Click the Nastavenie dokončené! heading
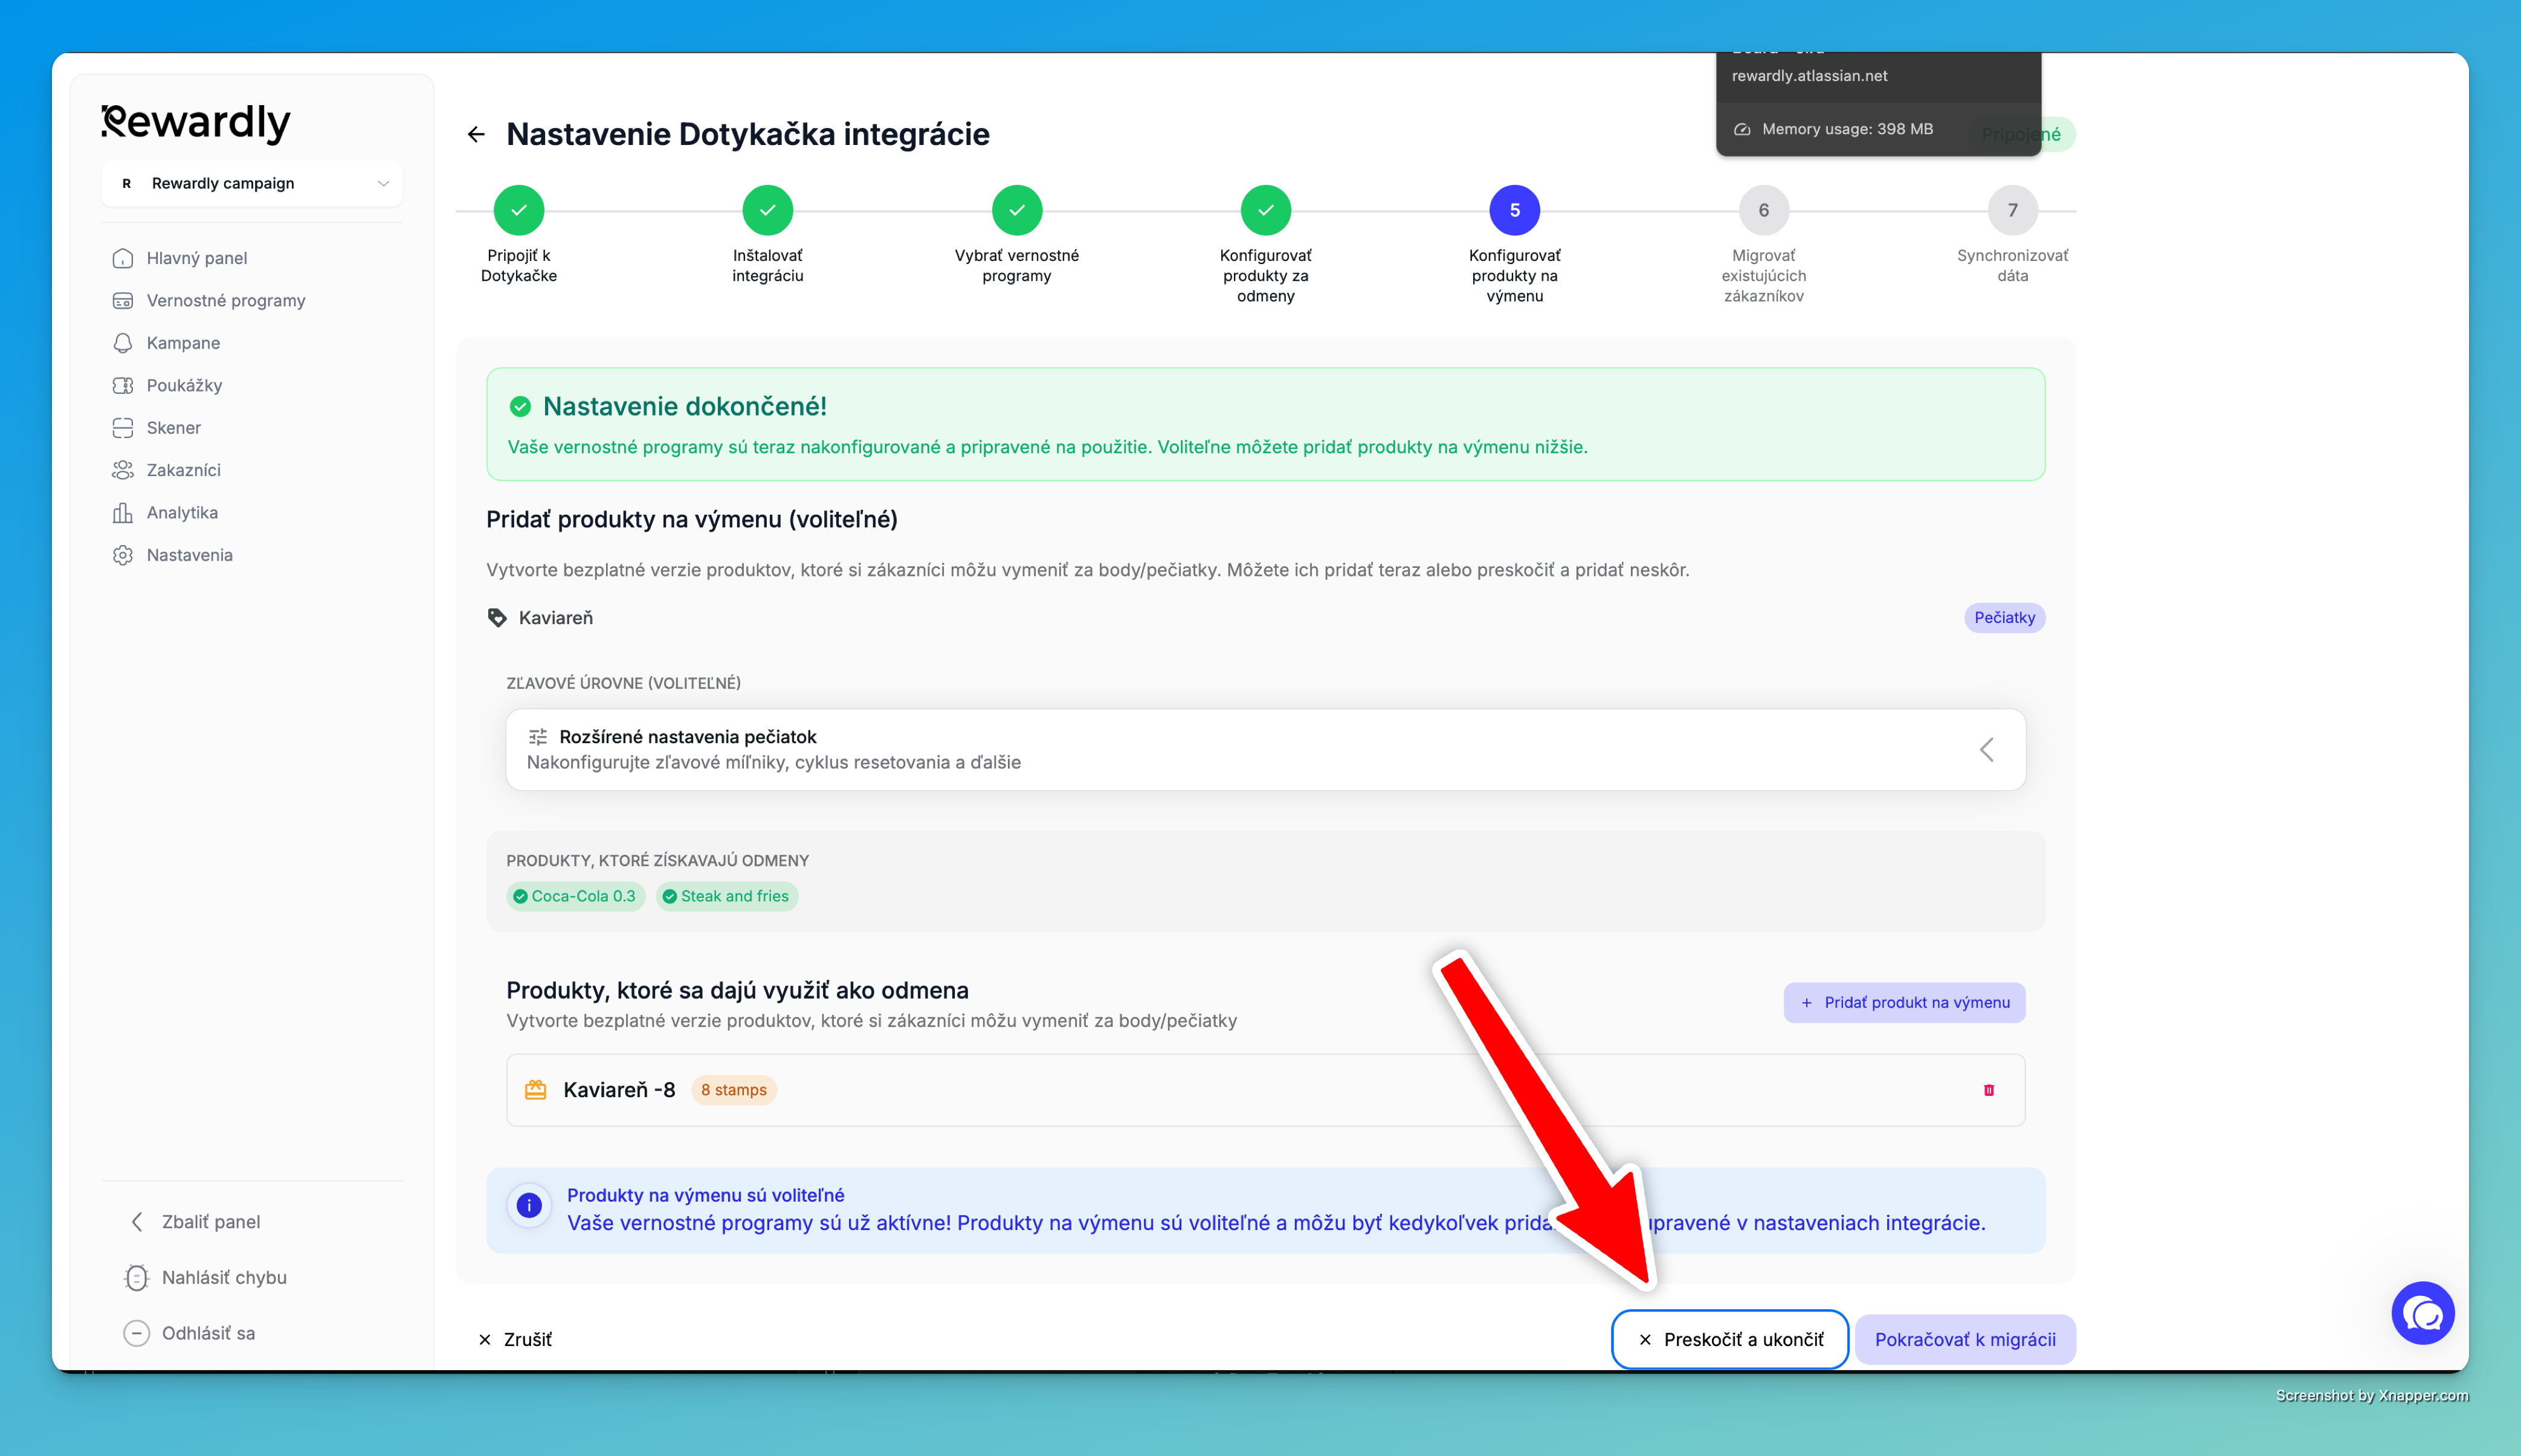 (x=685, y=406)
